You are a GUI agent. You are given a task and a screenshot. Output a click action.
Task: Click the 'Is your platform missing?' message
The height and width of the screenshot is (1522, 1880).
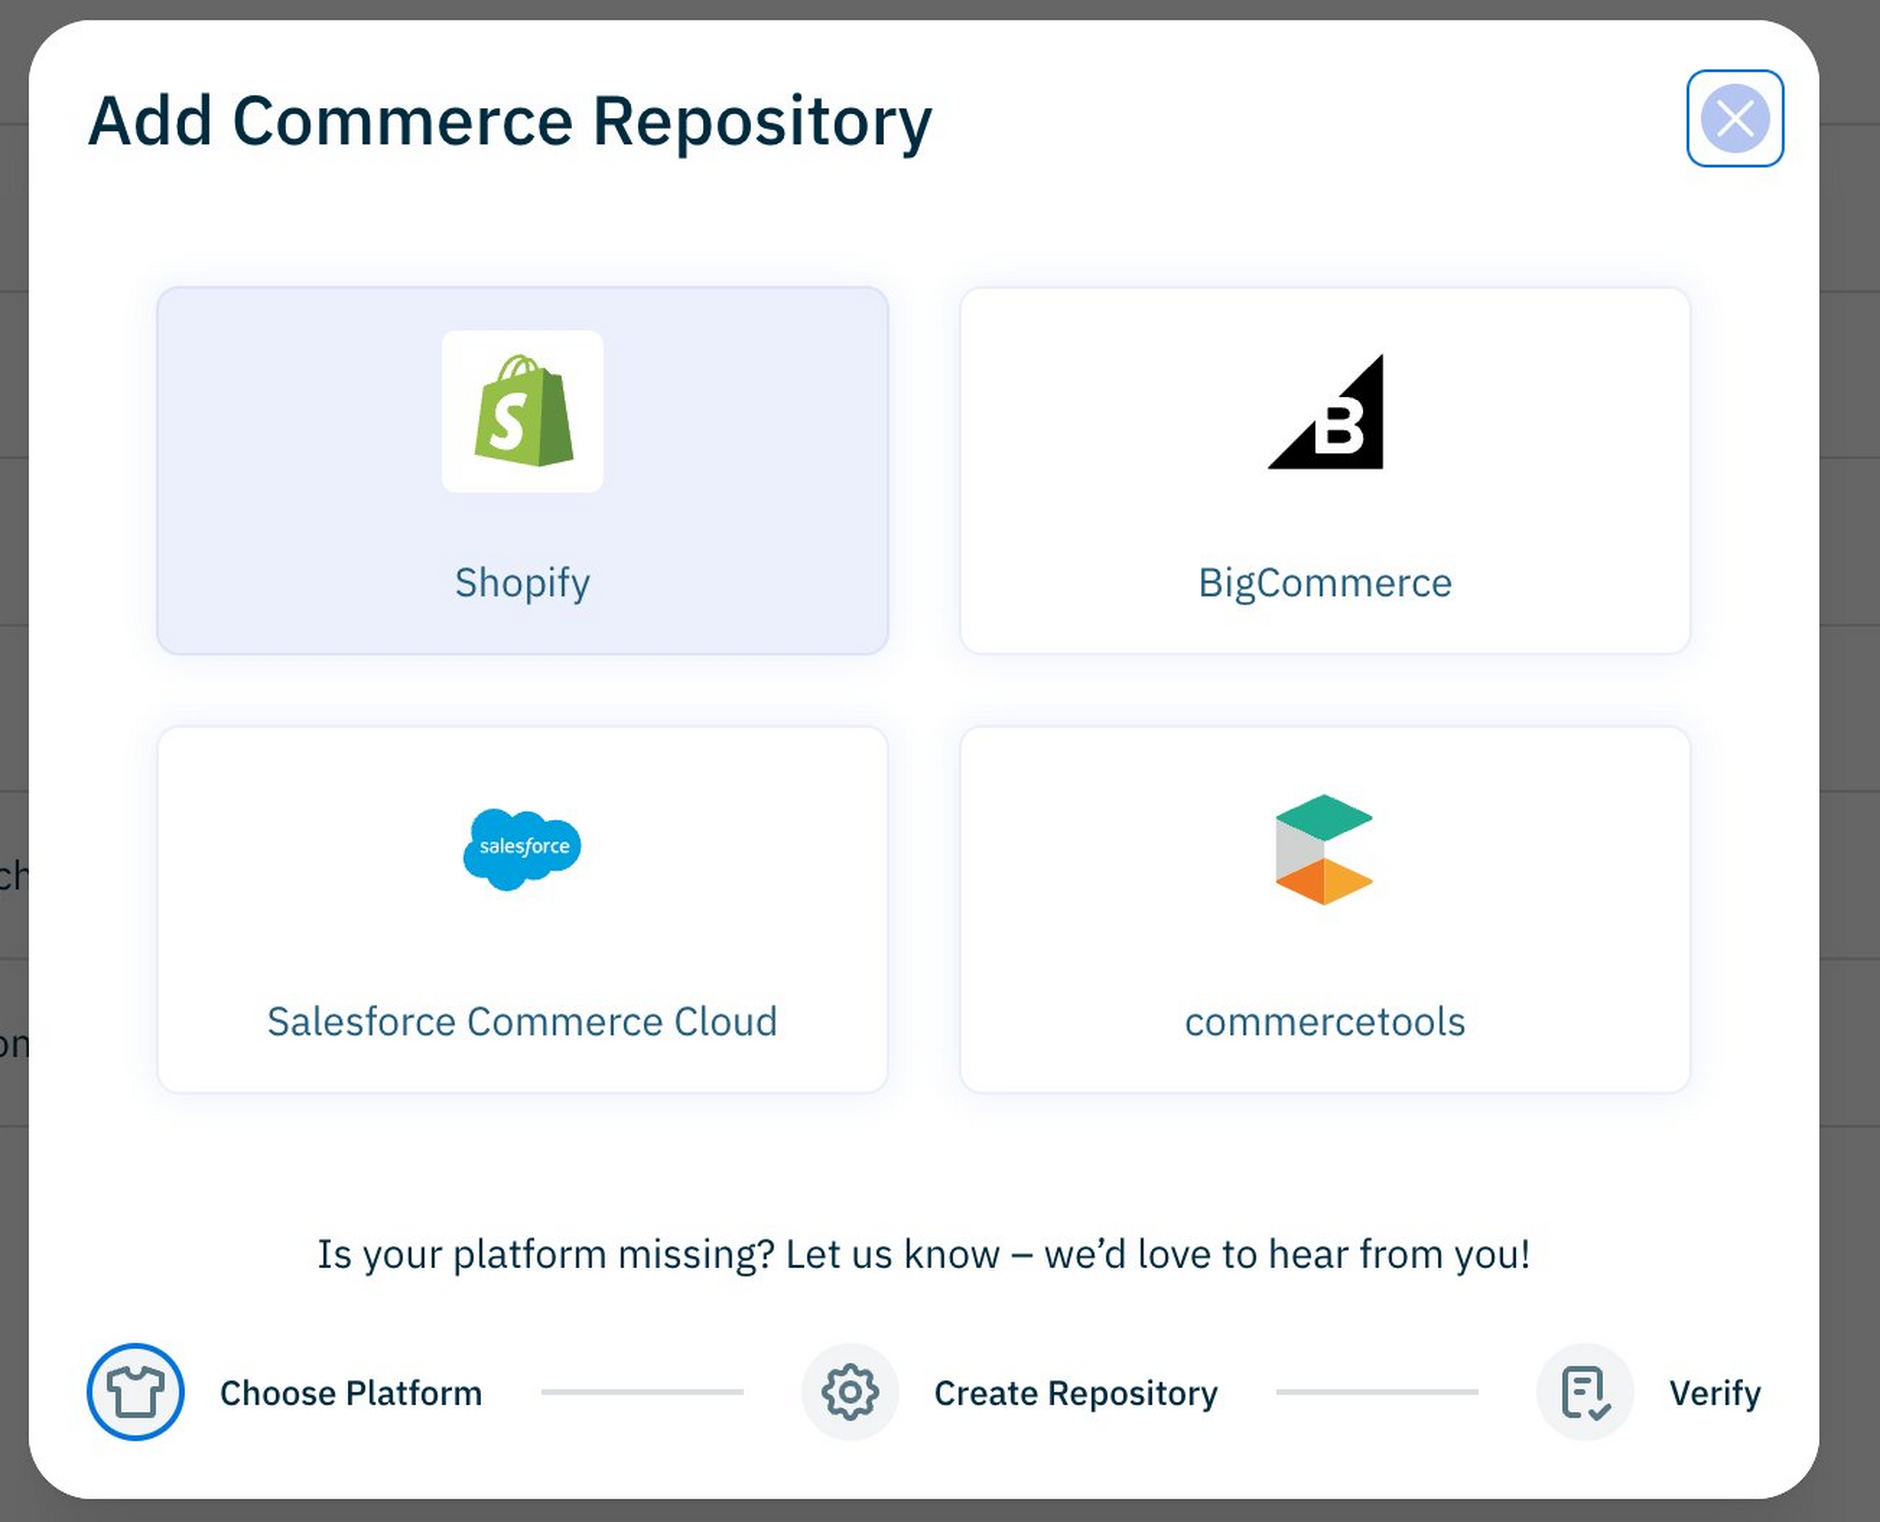[x=924, y=1254]
